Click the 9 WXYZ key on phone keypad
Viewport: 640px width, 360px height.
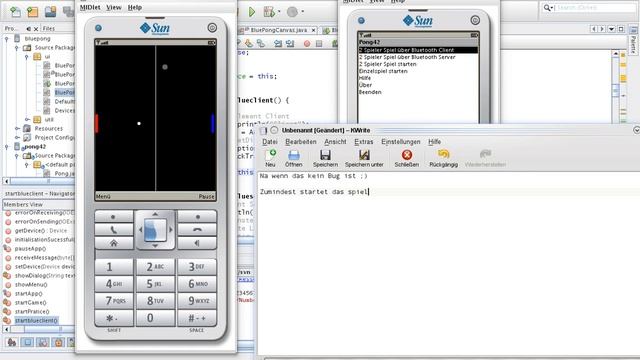pos(197,301)
